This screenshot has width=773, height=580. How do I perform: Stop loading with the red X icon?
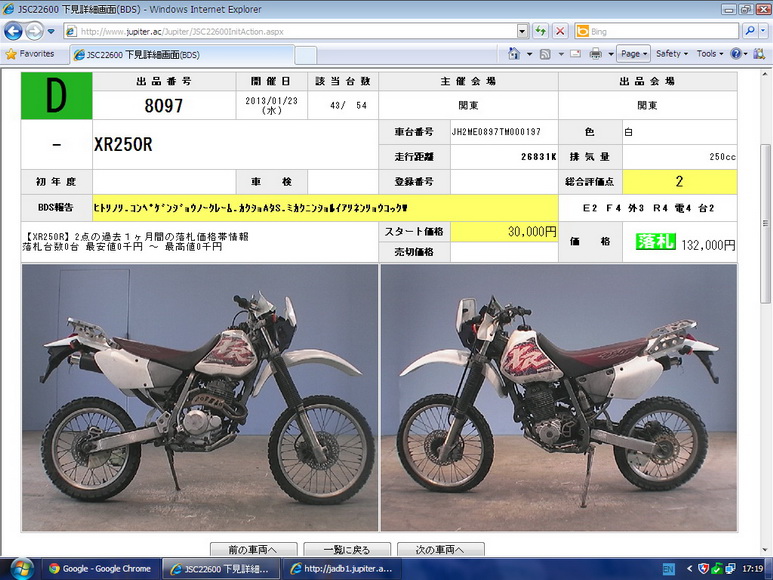(x=560, y=32)
